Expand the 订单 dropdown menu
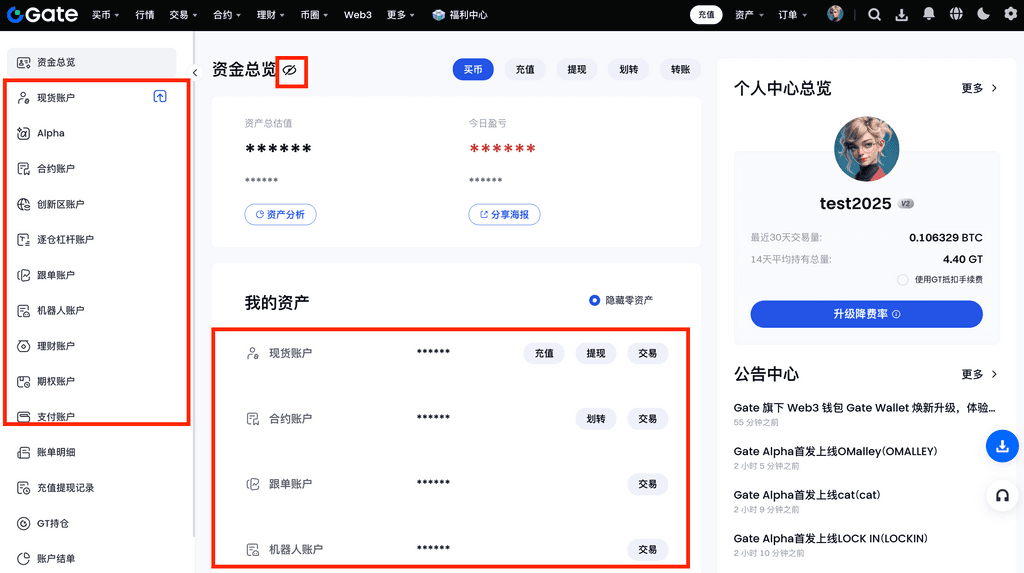Image resolution: width=1024 pixels, height=573 pixels. [794, 15]
